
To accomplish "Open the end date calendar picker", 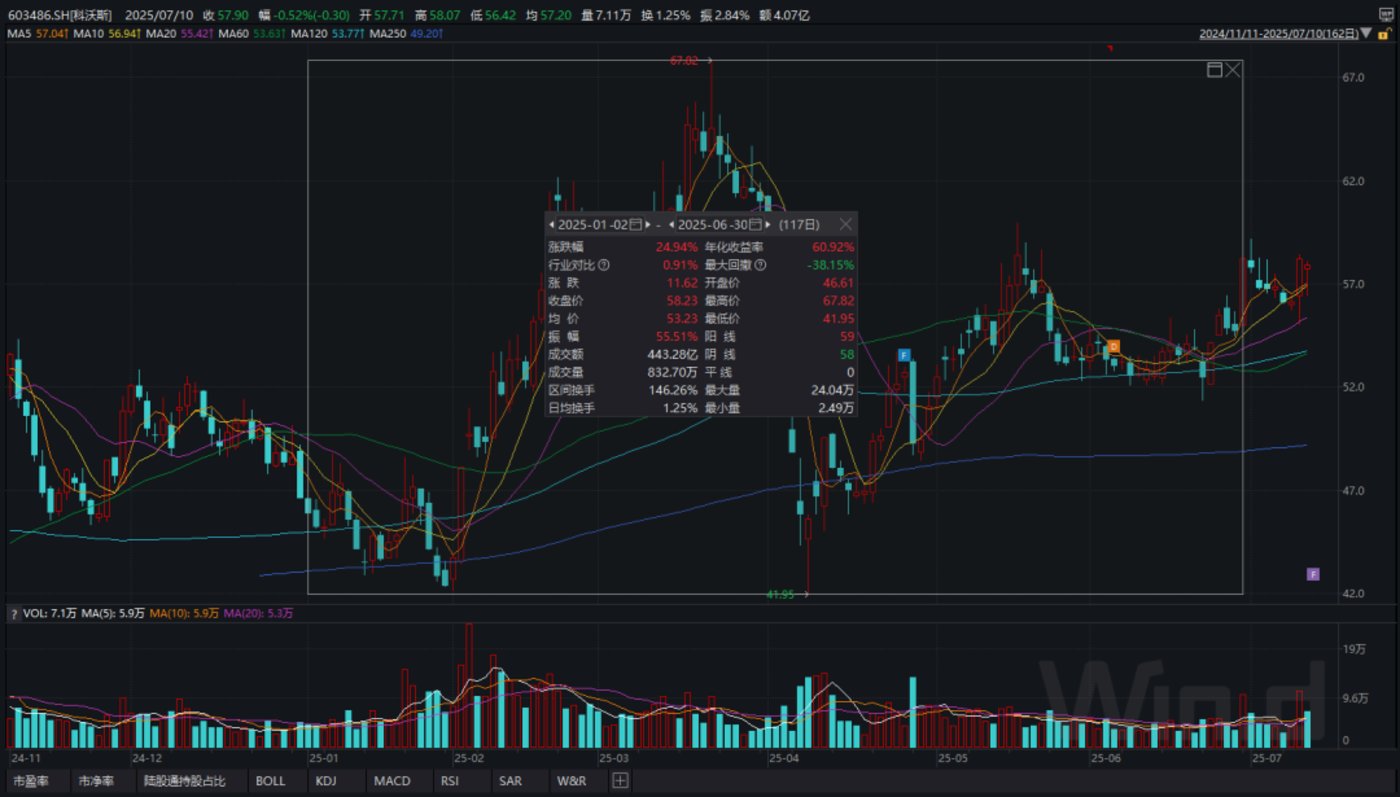I will pos(756,225).
